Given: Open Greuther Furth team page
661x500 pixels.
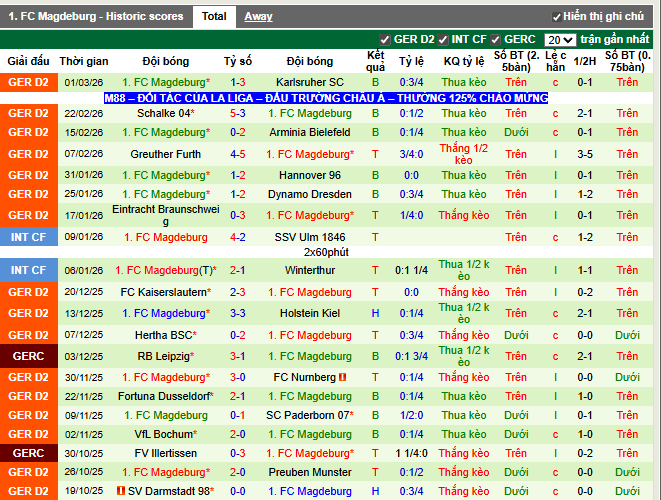Looking at the screenshot, I should tap(166, 154).
